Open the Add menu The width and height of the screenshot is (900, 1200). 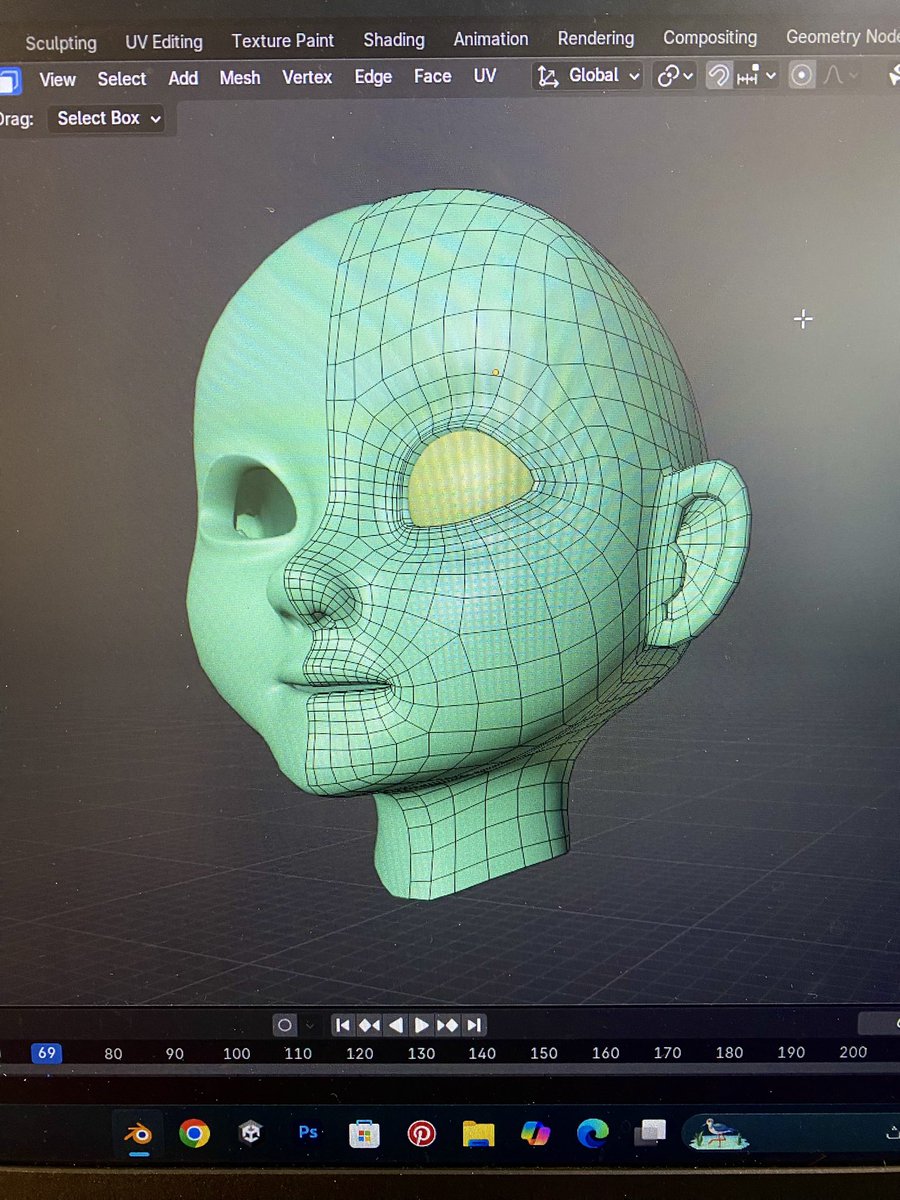[183, 78]
